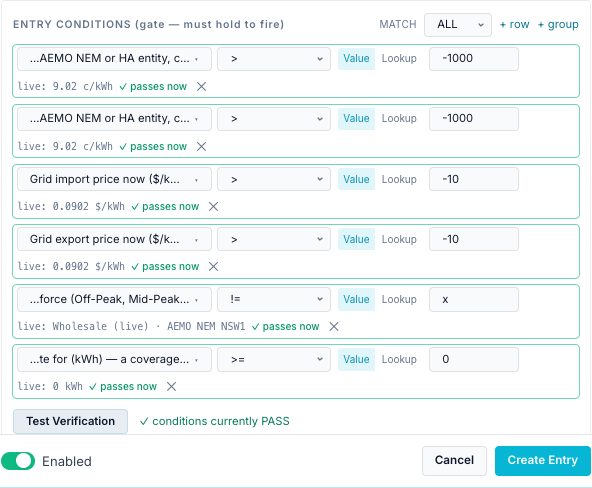
Task: Edit -10 value for Grid import price
Action: click(x=474, y=179)
